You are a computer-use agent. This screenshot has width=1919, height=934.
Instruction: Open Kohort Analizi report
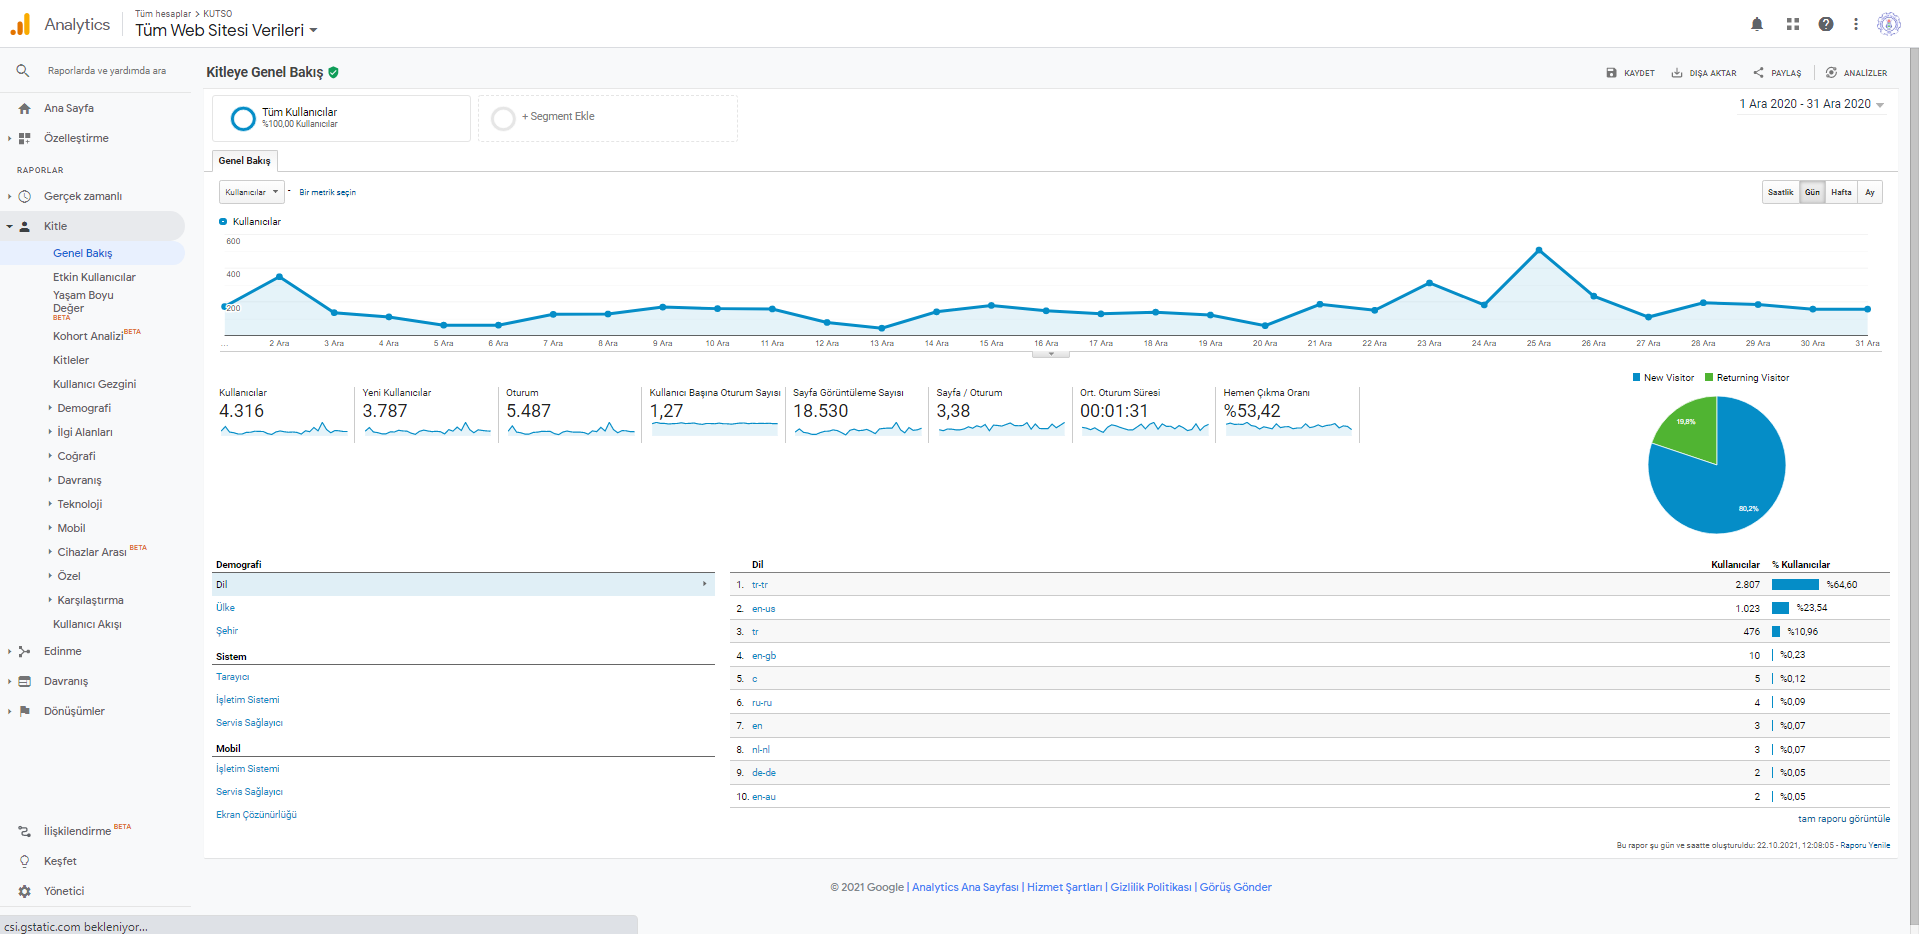[x=88, y=336]
